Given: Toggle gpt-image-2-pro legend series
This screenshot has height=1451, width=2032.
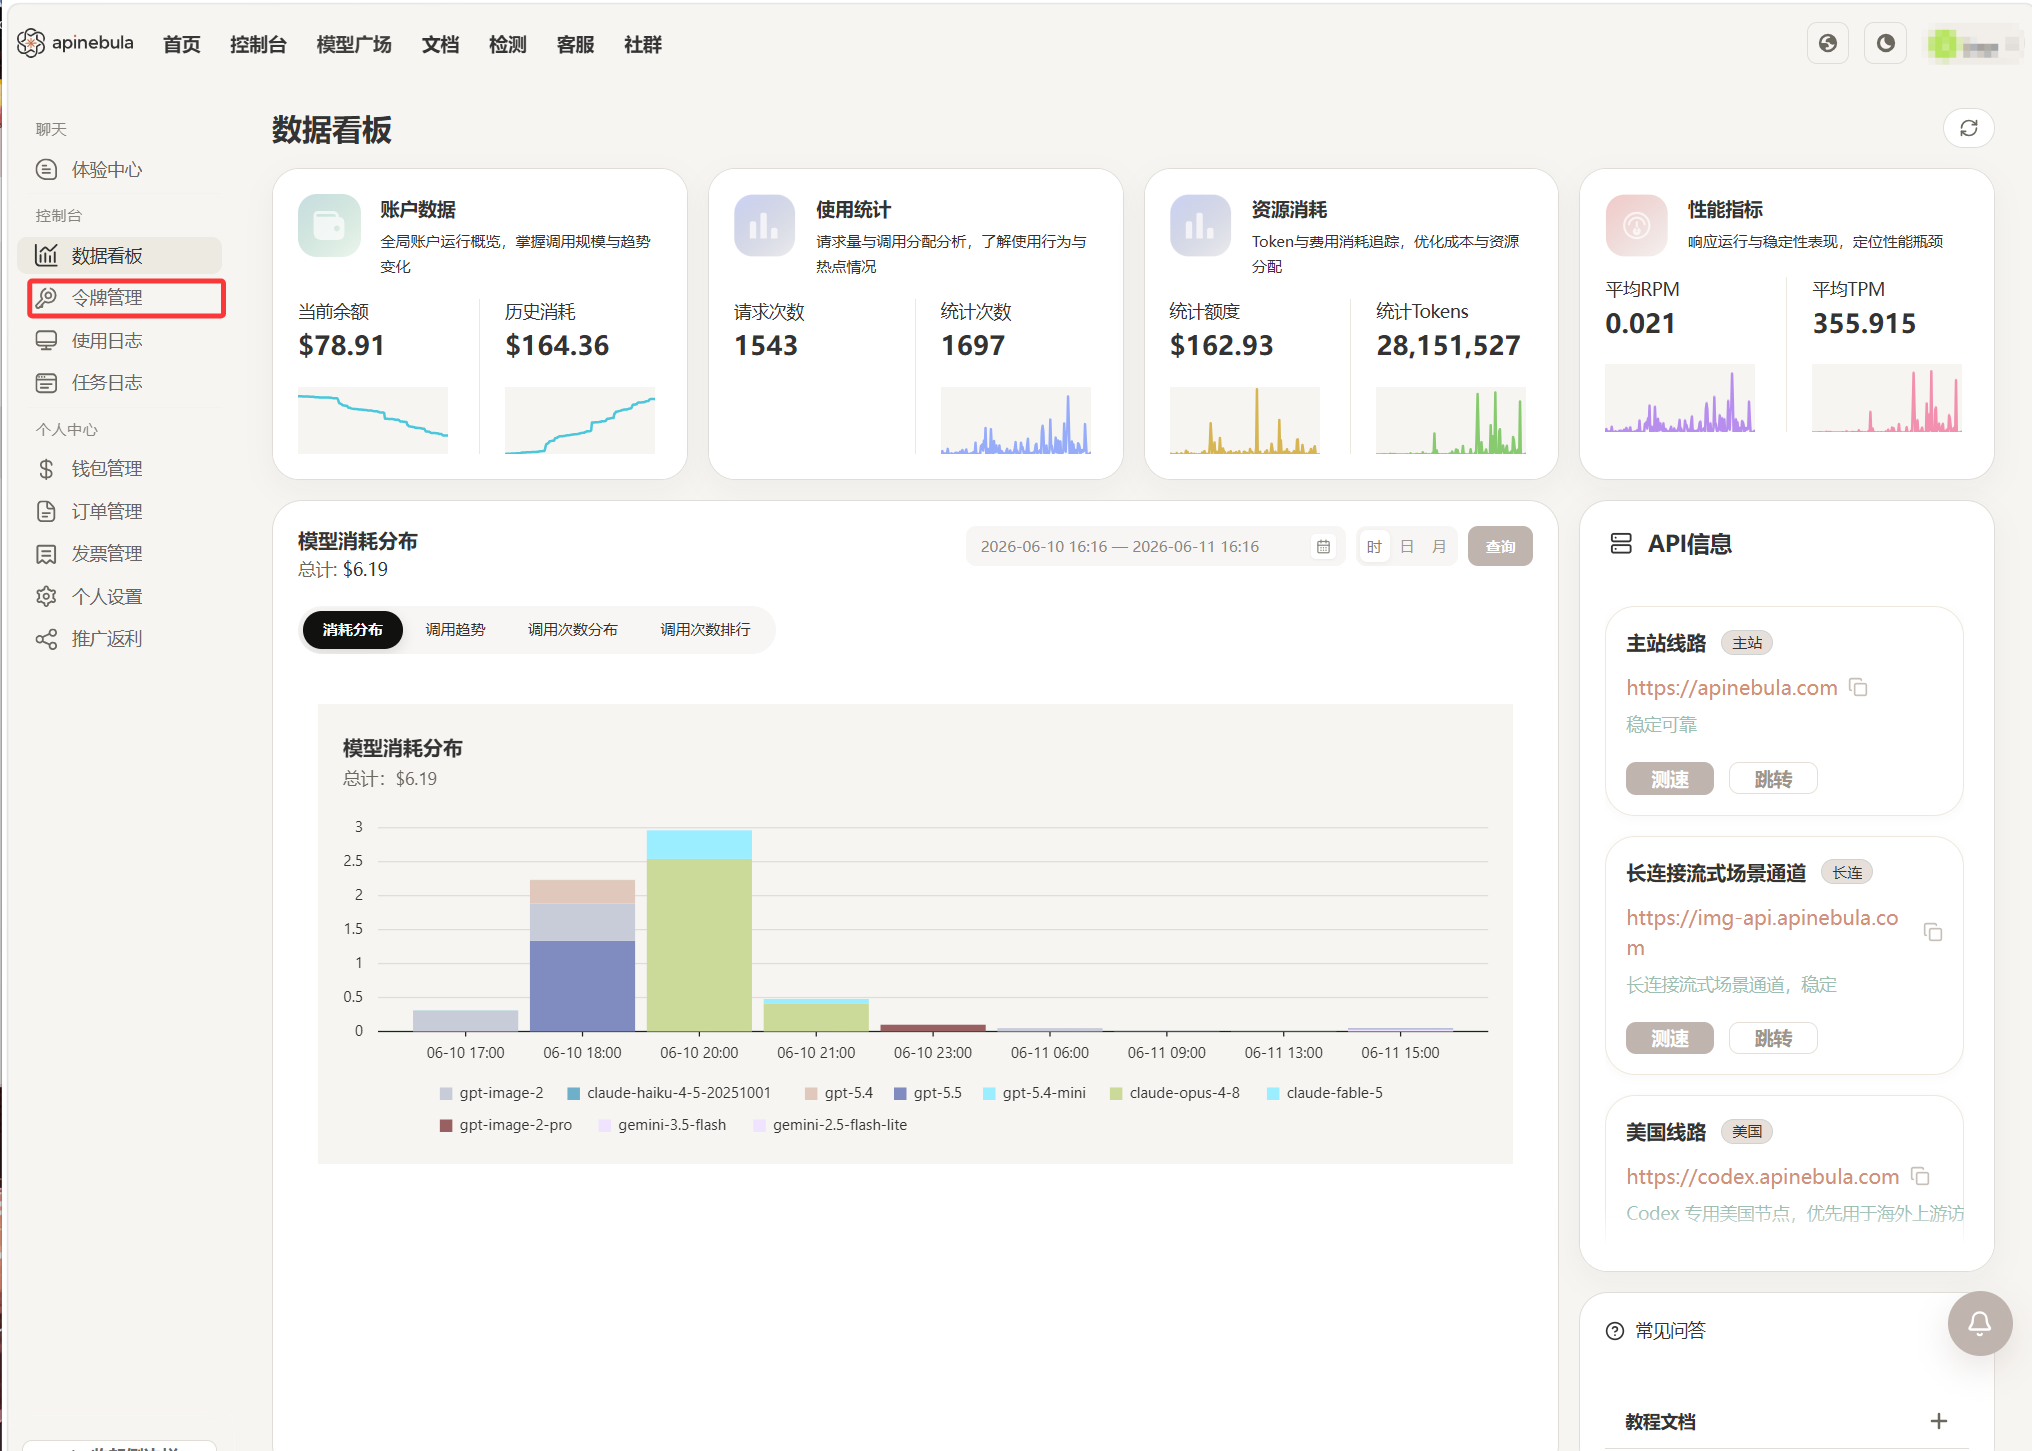Looking at the screenshot, I should point(506,1125).
